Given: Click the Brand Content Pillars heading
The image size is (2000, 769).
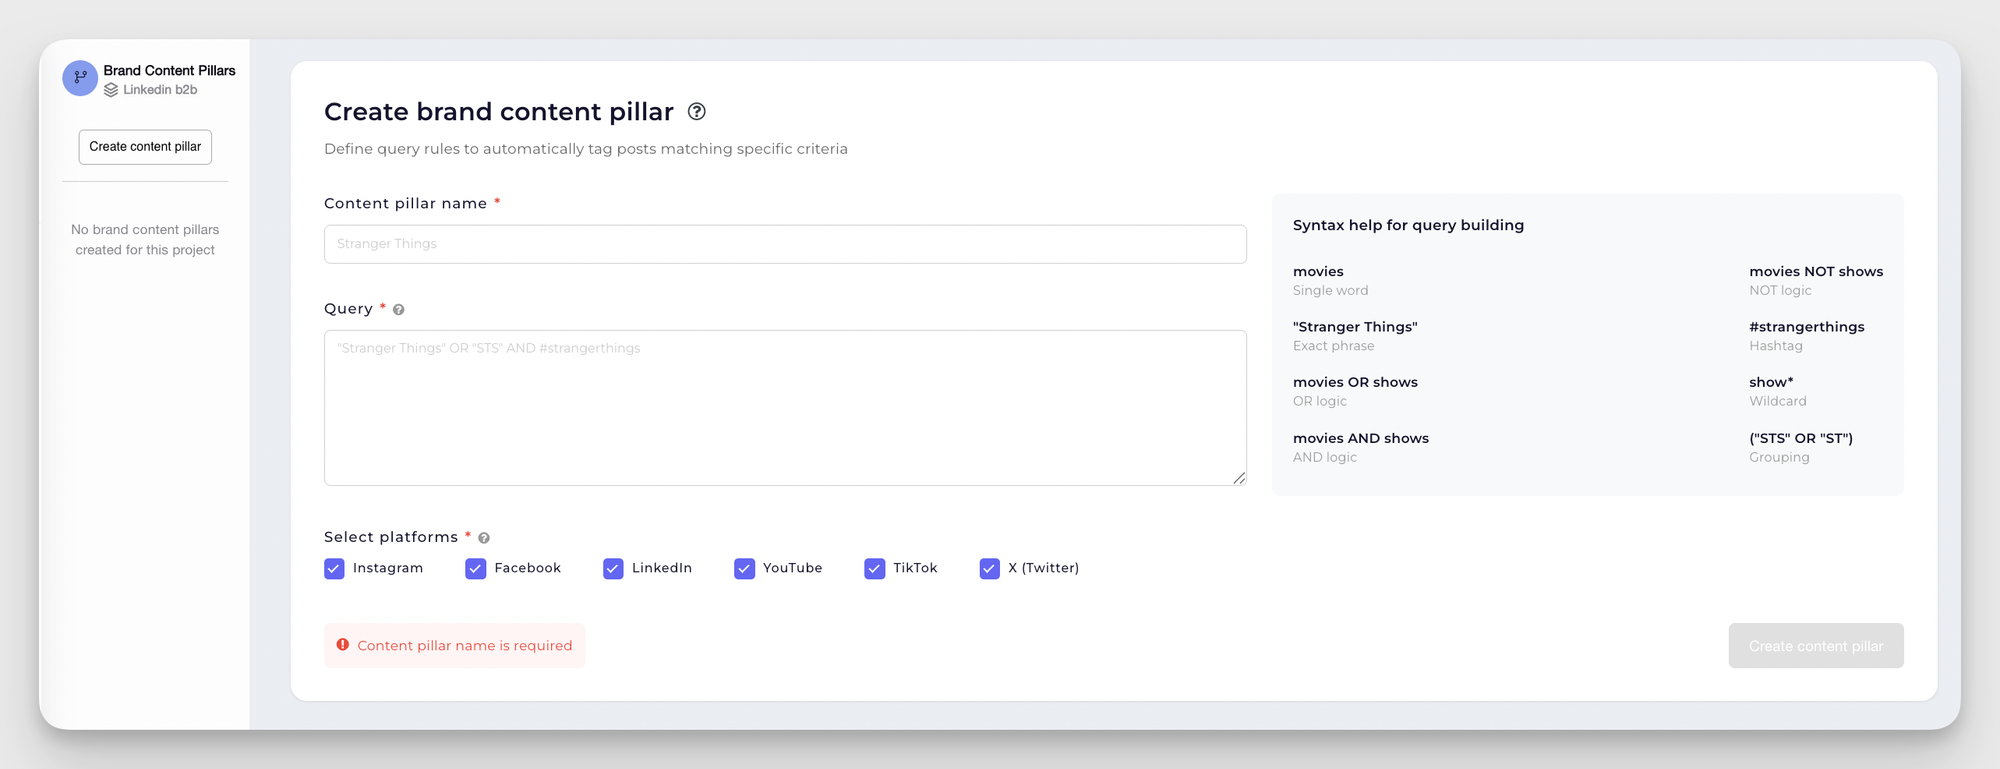Looking at the screenshot, I should click(x=169, y=70).
